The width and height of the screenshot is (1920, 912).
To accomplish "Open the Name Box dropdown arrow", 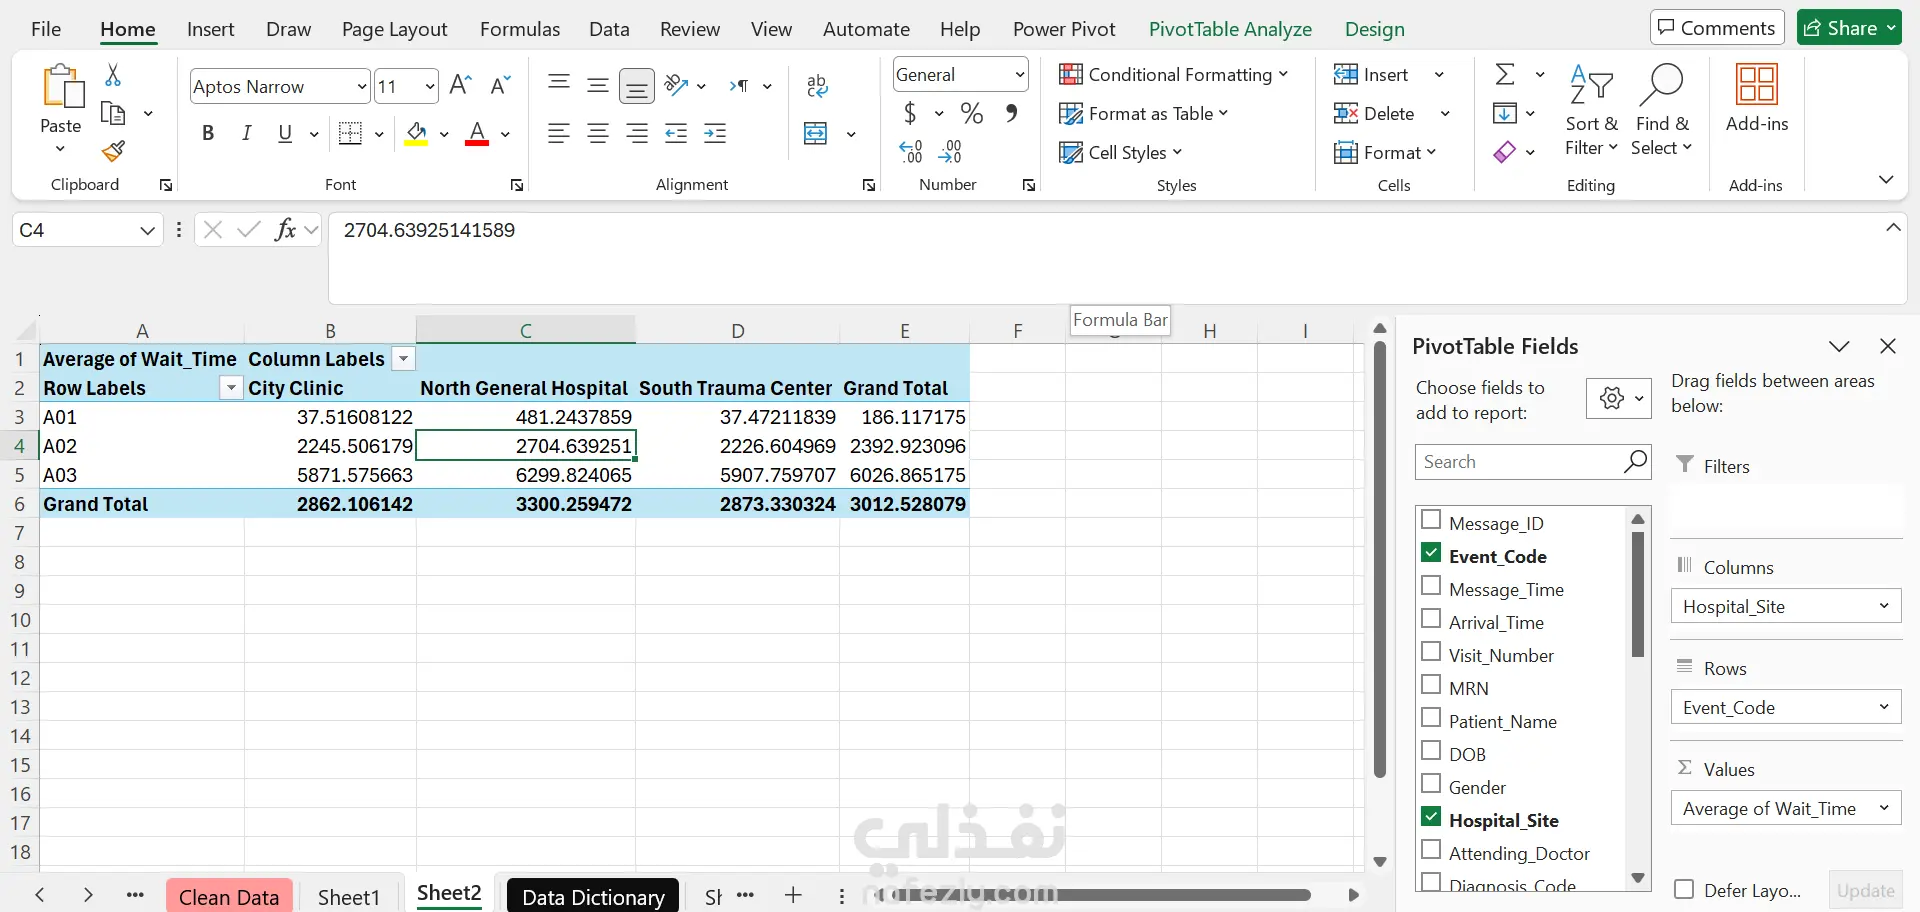I will point(147,230).
